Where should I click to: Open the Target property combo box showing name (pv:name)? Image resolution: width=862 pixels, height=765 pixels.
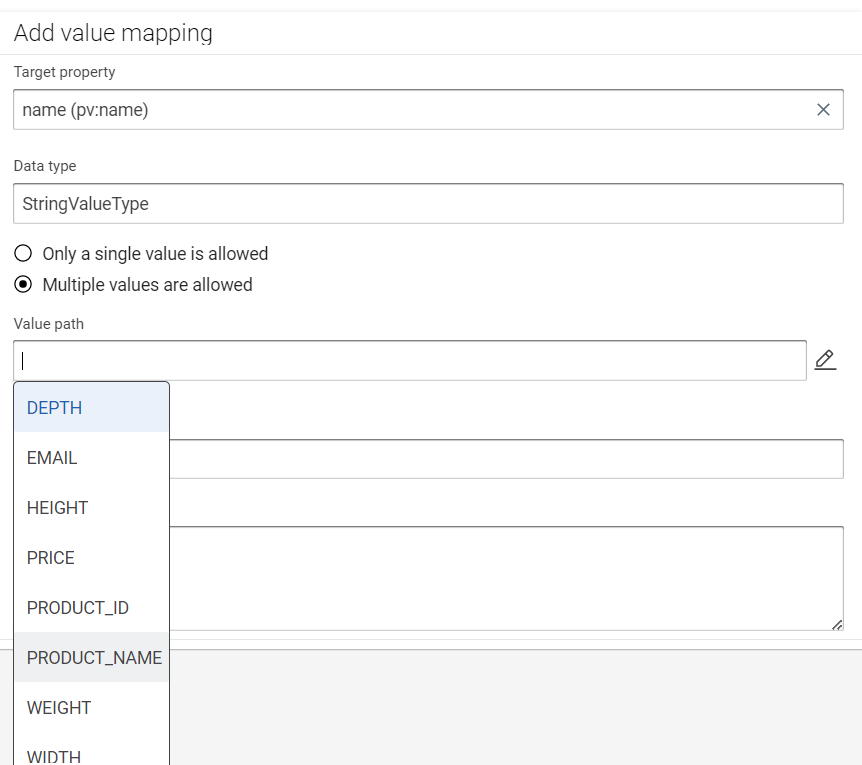[410, 110]
